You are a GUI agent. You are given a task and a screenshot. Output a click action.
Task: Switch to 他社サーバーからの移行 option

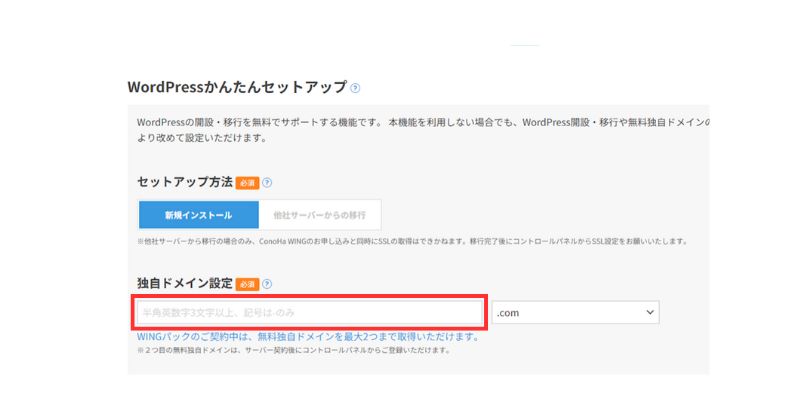click(319, 215)
